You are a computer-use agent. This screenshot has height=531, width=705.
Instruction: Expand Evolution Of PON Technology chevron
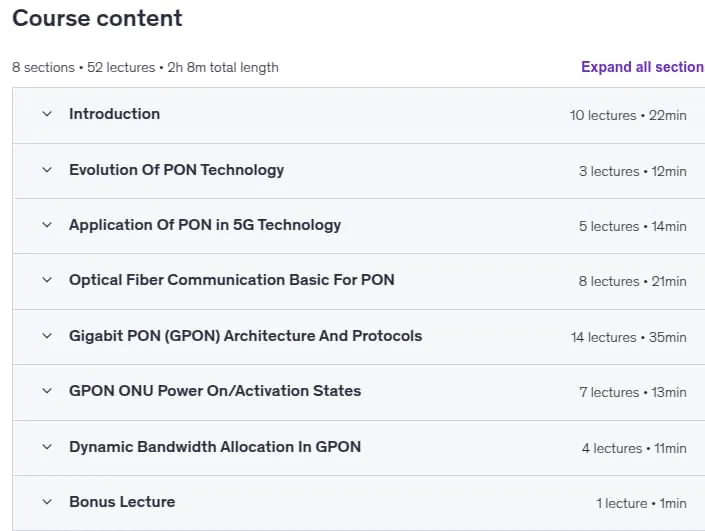[47, 170]
